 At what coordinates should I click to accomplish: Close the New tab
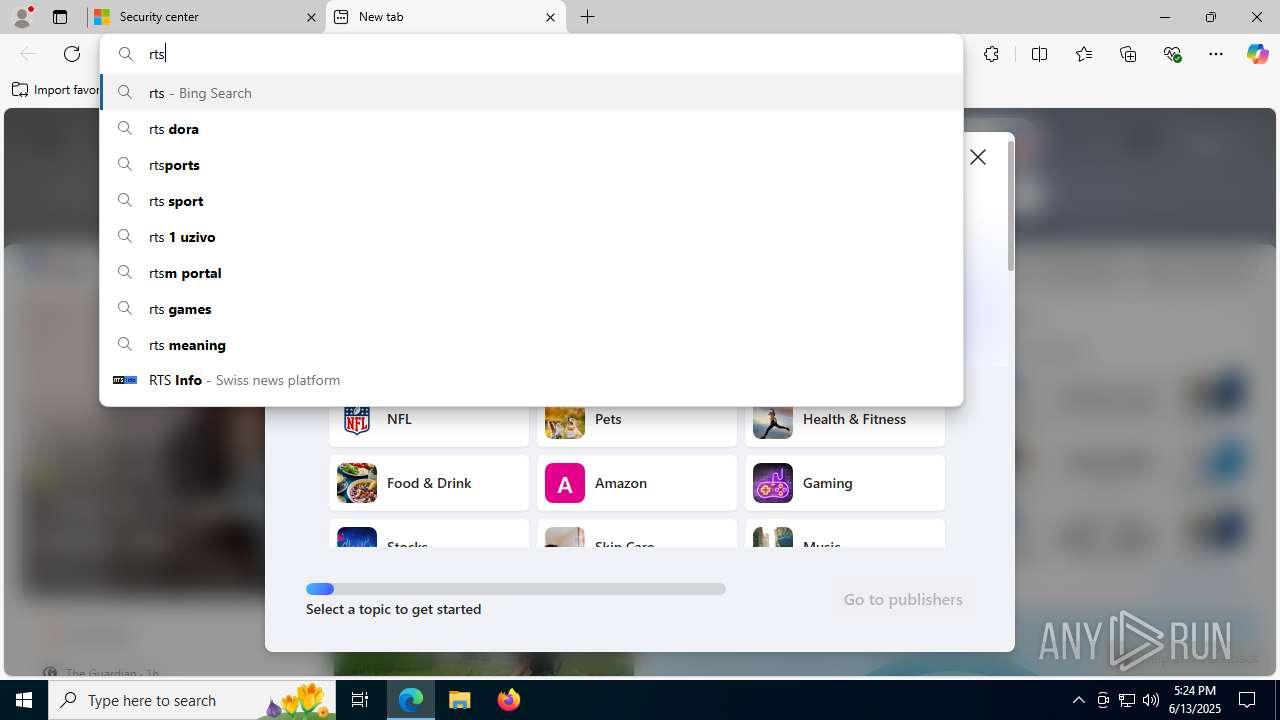click(x=550, y=17)
